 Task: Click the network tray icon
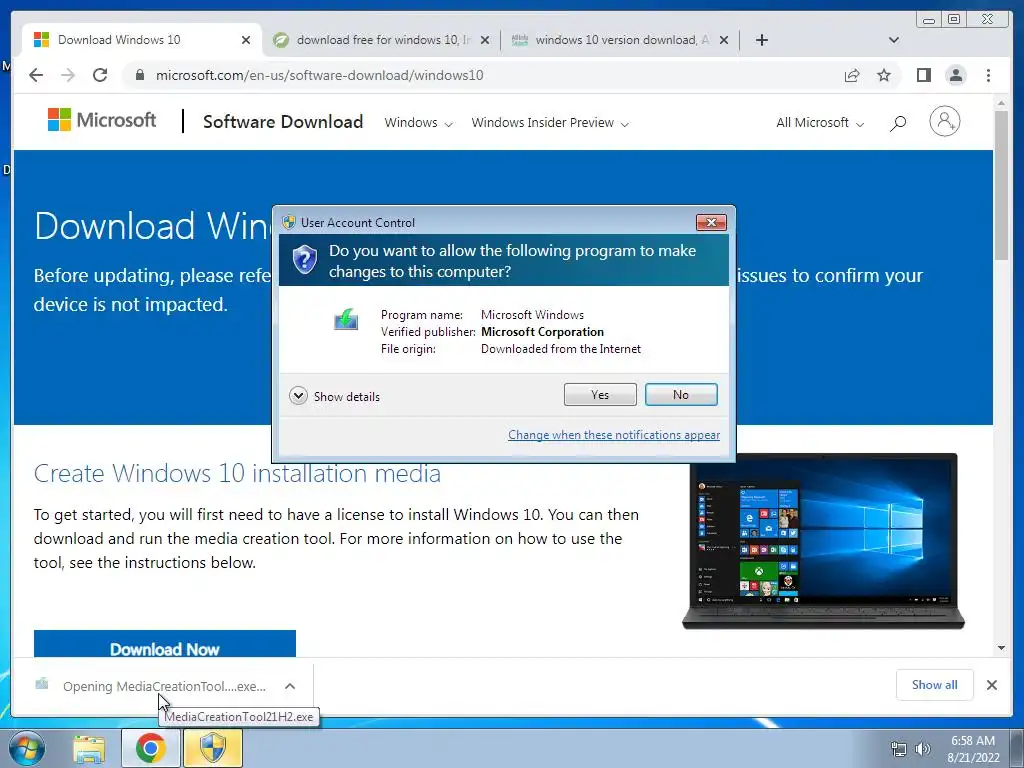[x=899, y=749]
